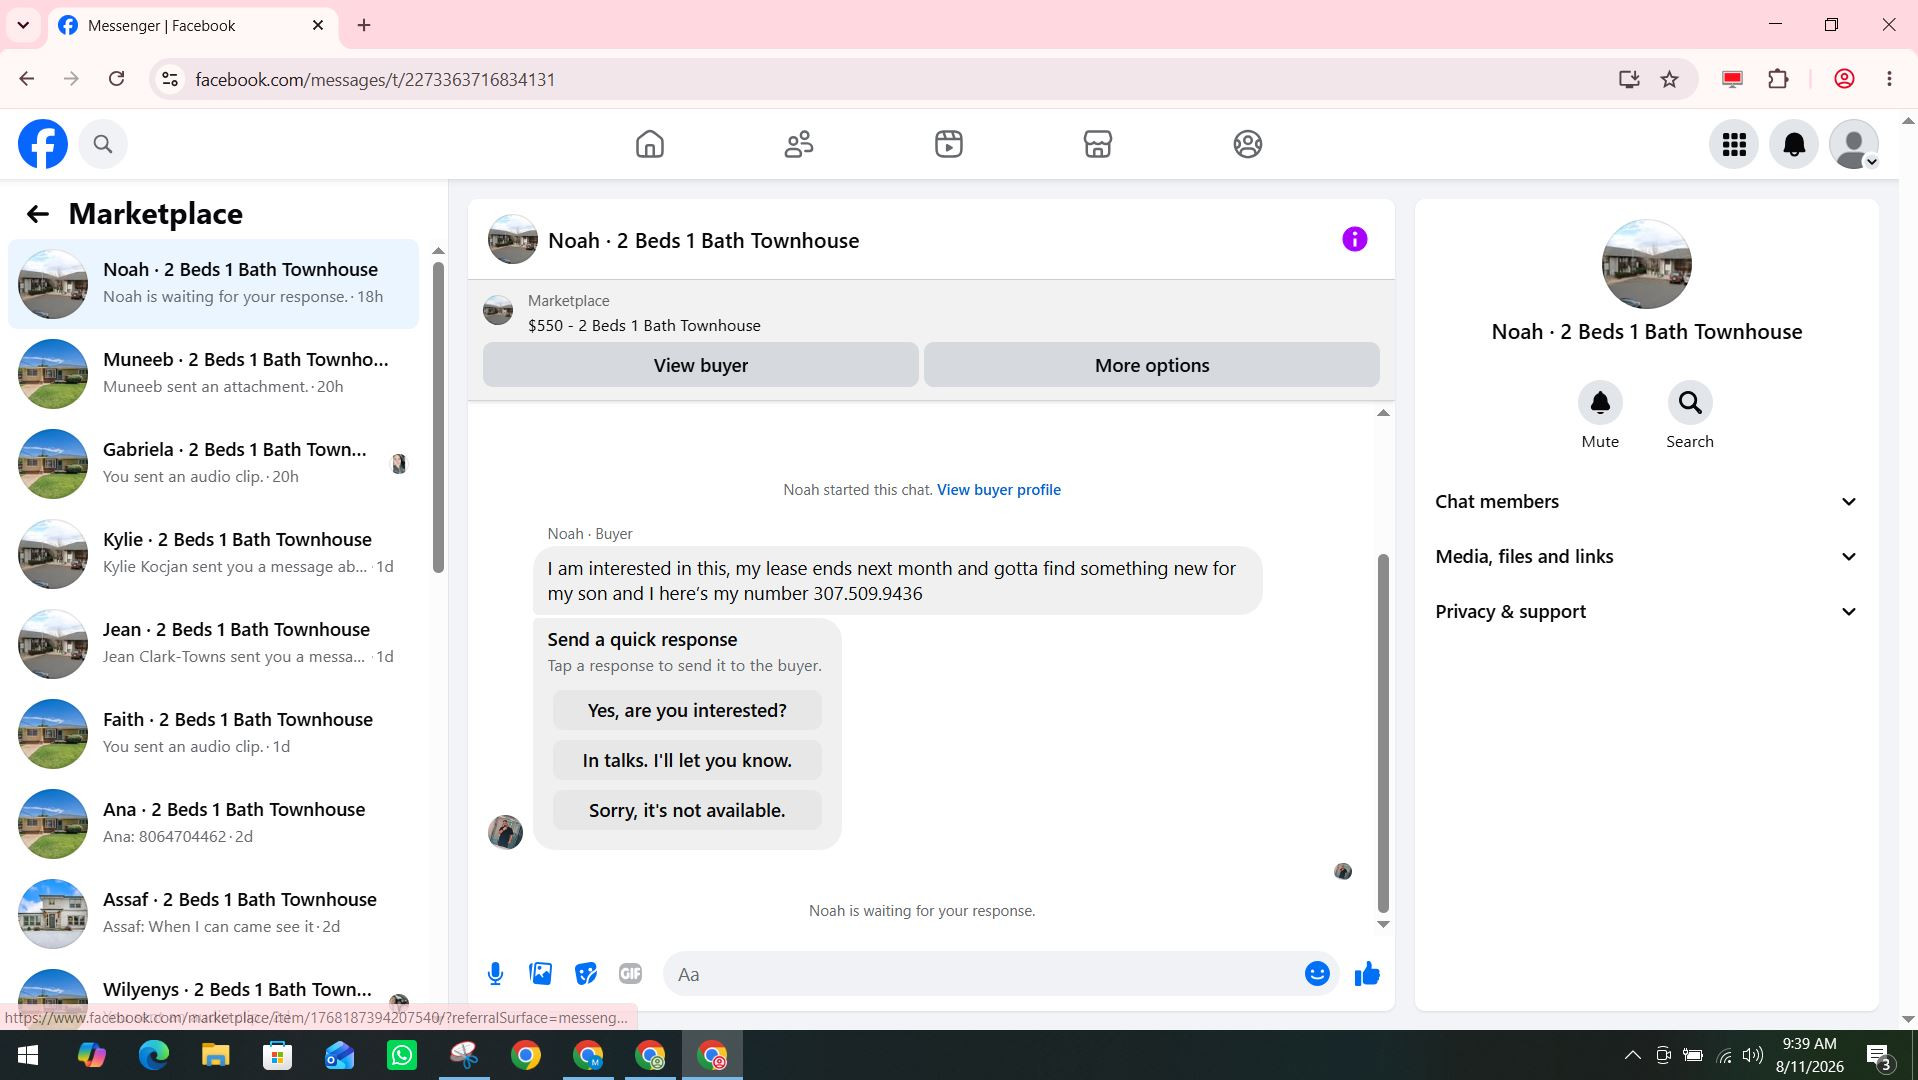Go back to previous page in browser
The height and width of the screenshot is (1080, 1918).
coord(27,79)
